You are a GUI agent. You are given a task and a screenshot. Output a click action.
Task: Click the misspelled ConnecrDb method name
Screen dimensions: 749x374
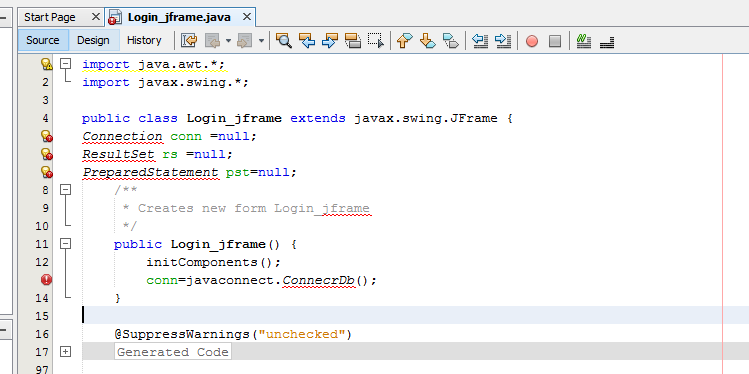click(318, 280)
